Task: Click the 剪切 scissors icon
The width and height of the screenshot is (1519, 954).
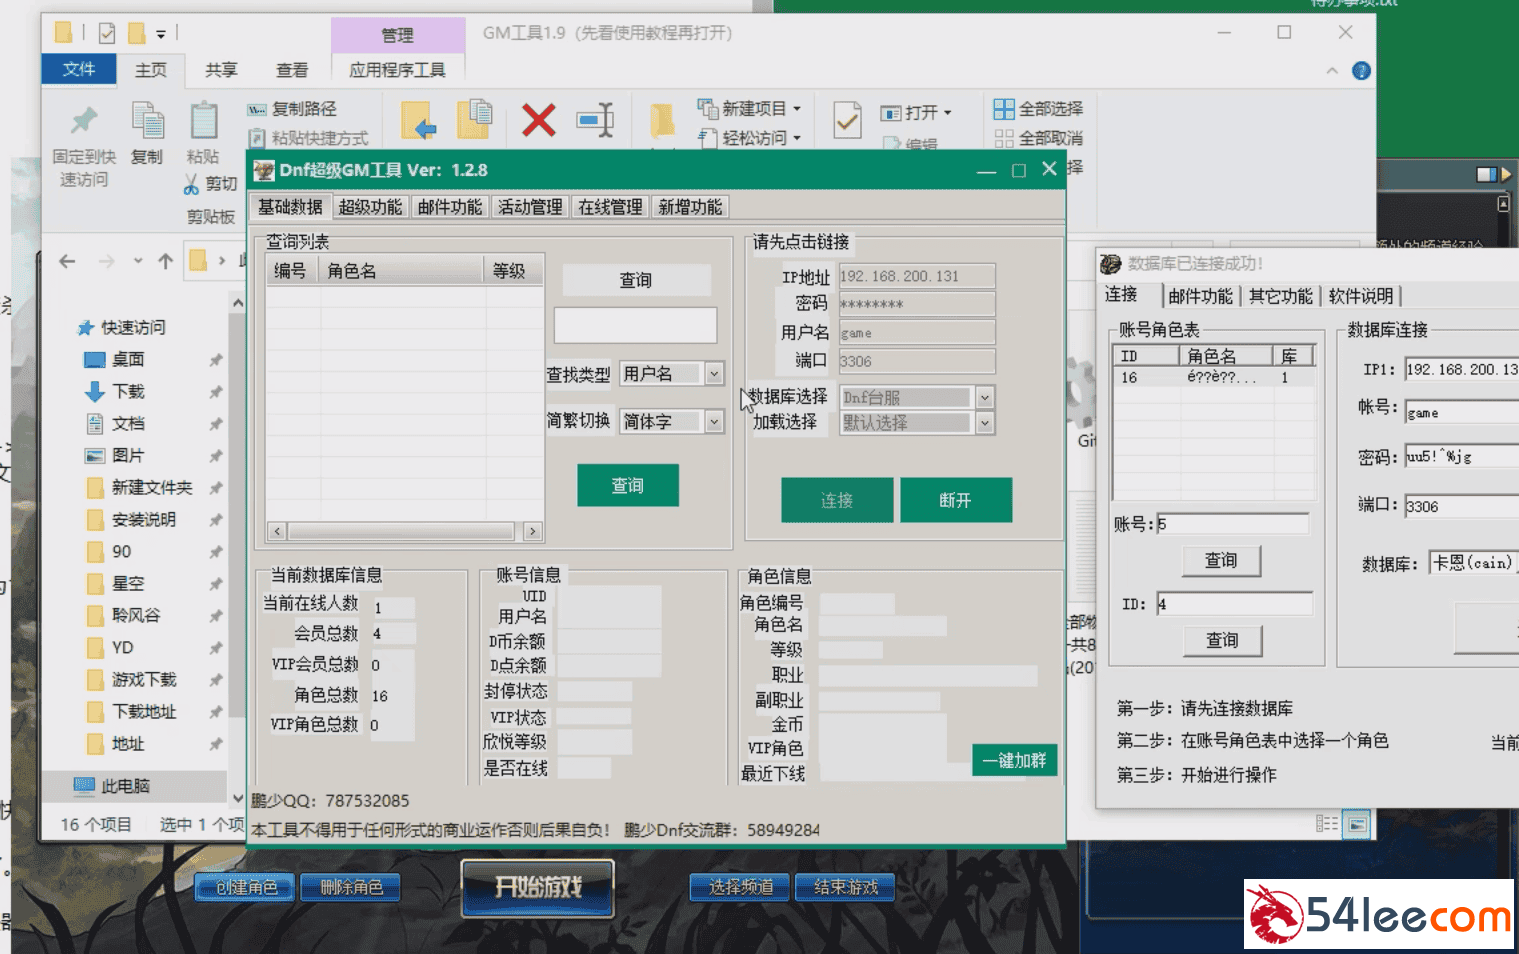Action: click(x=191, y=184)
